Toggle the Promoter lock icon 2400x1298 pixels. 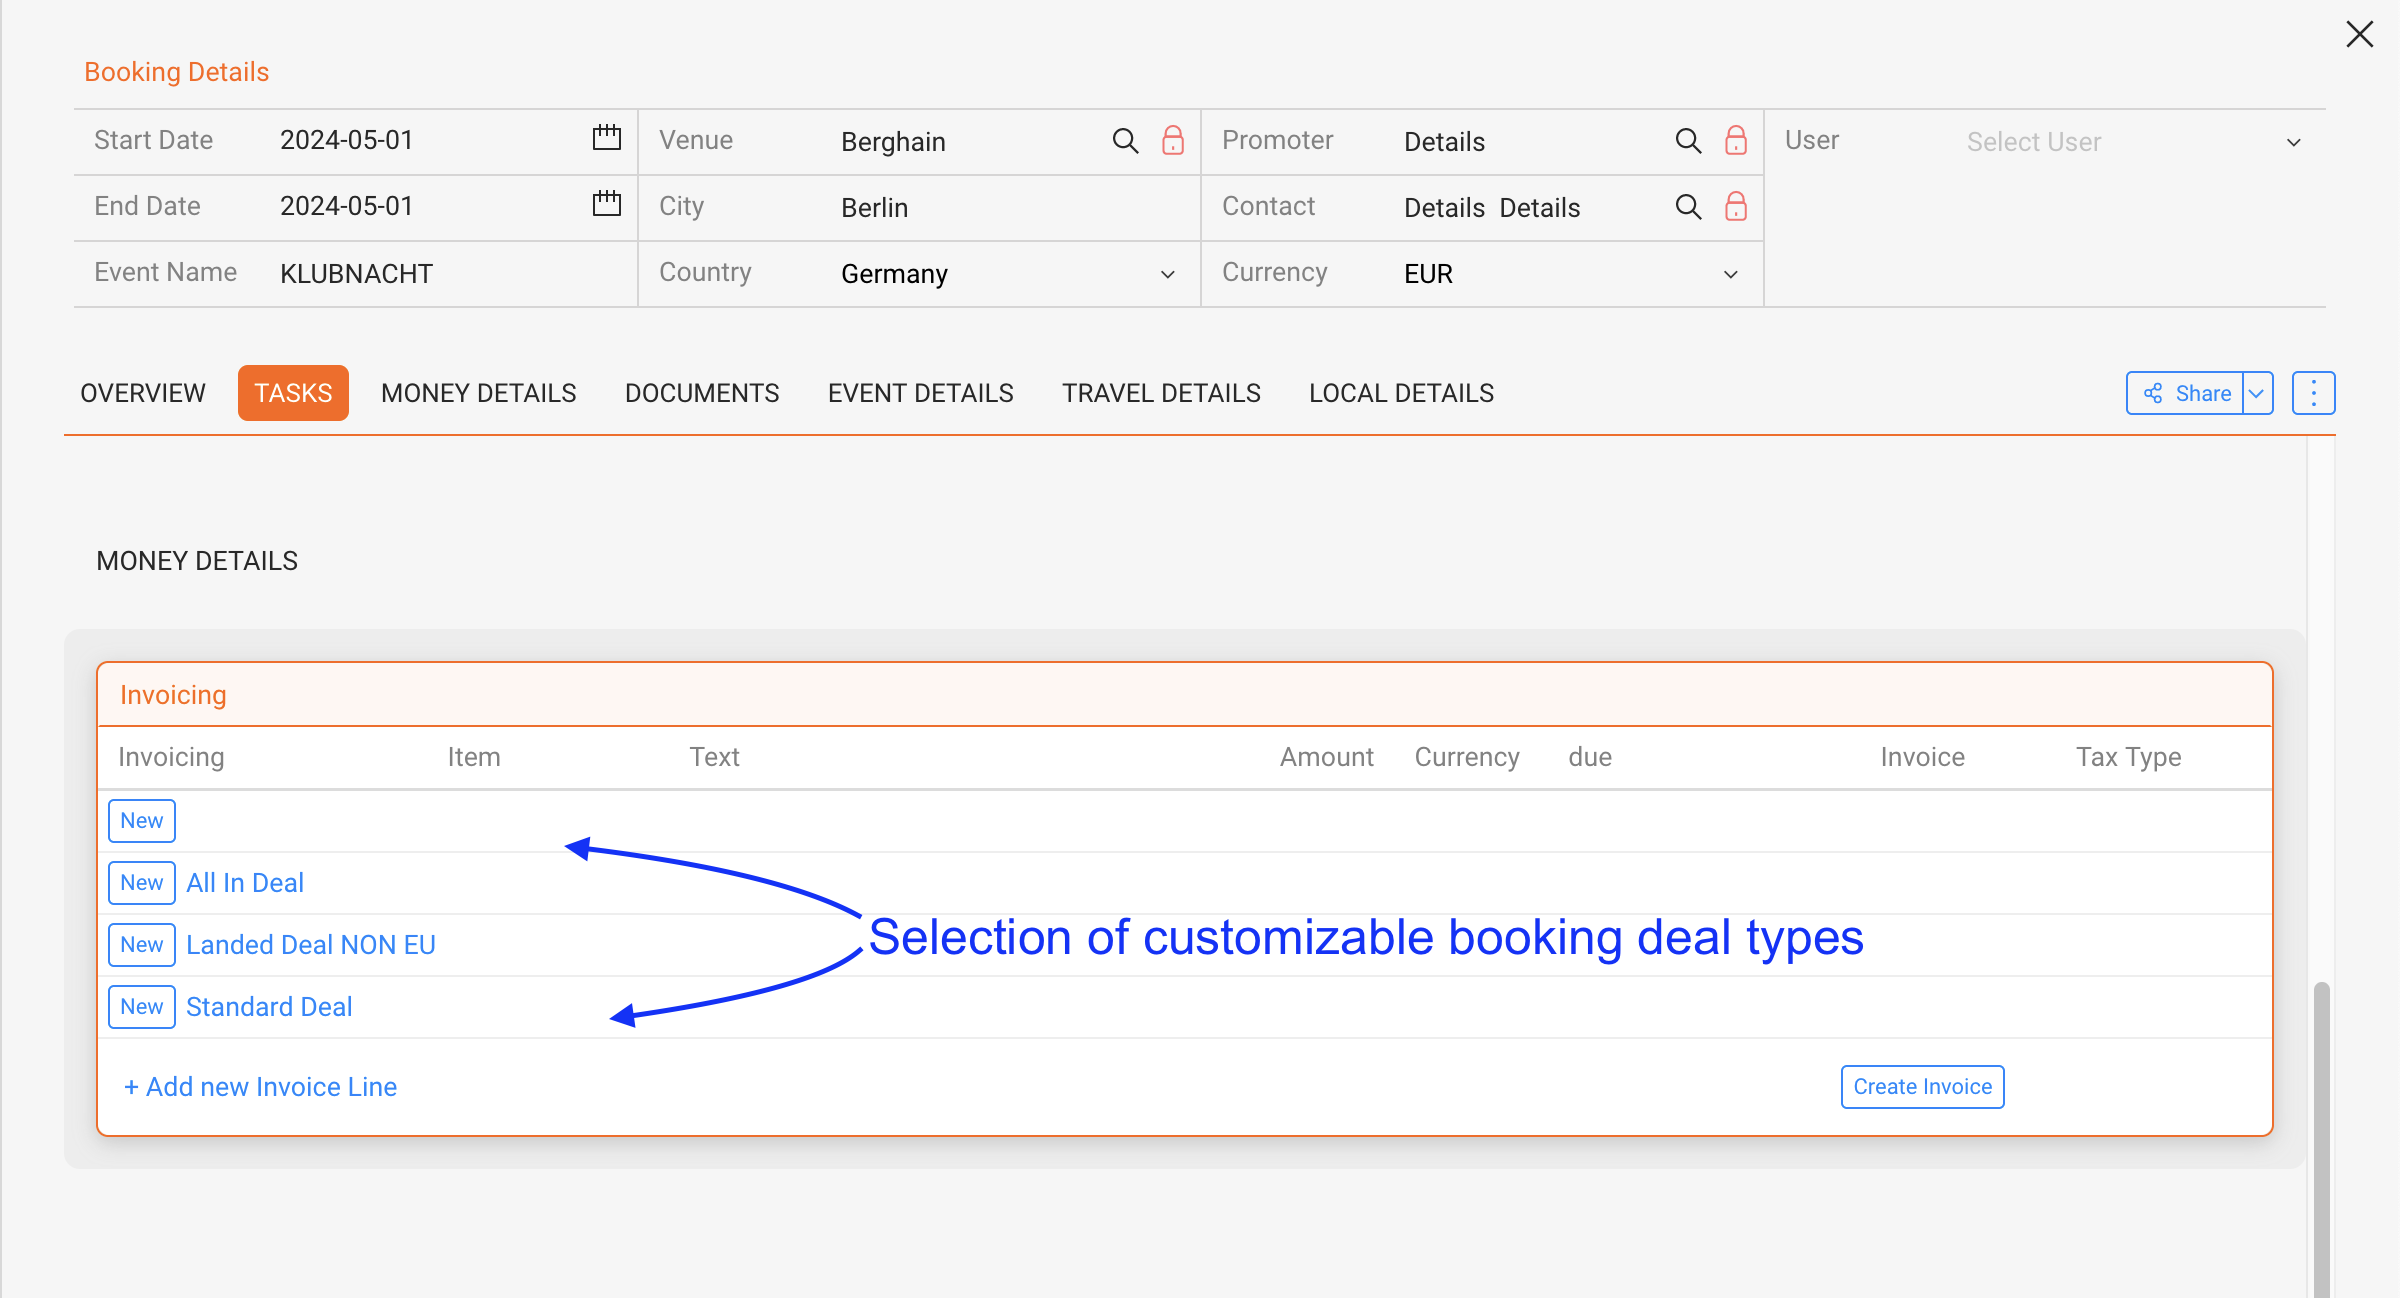pos(1735,141)
